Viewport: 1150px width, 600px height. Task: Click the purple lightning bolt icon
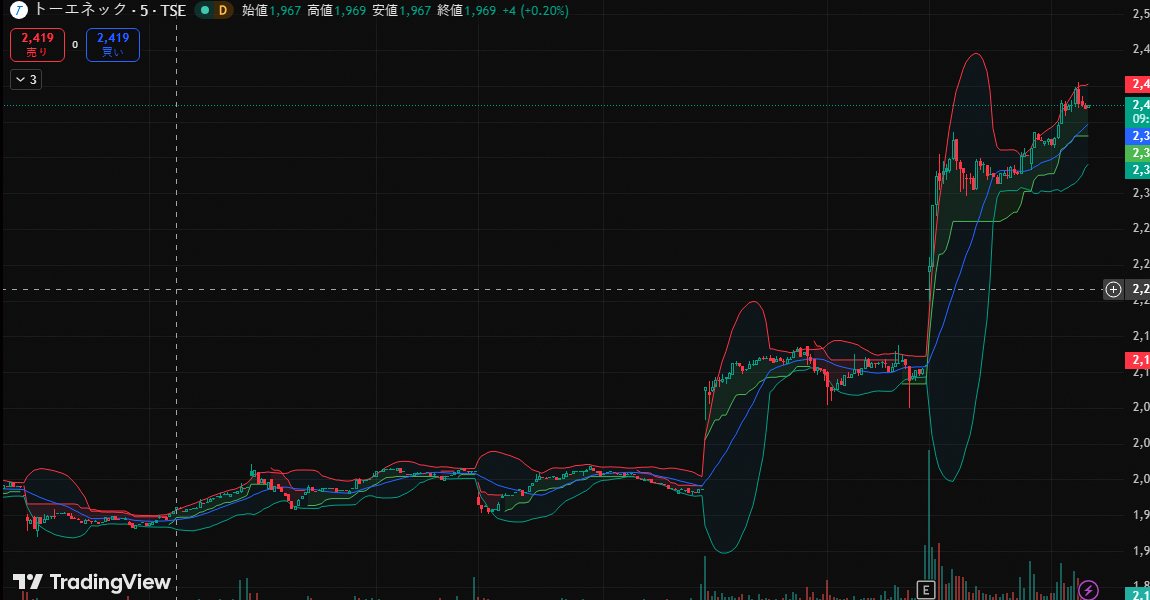1088,589
